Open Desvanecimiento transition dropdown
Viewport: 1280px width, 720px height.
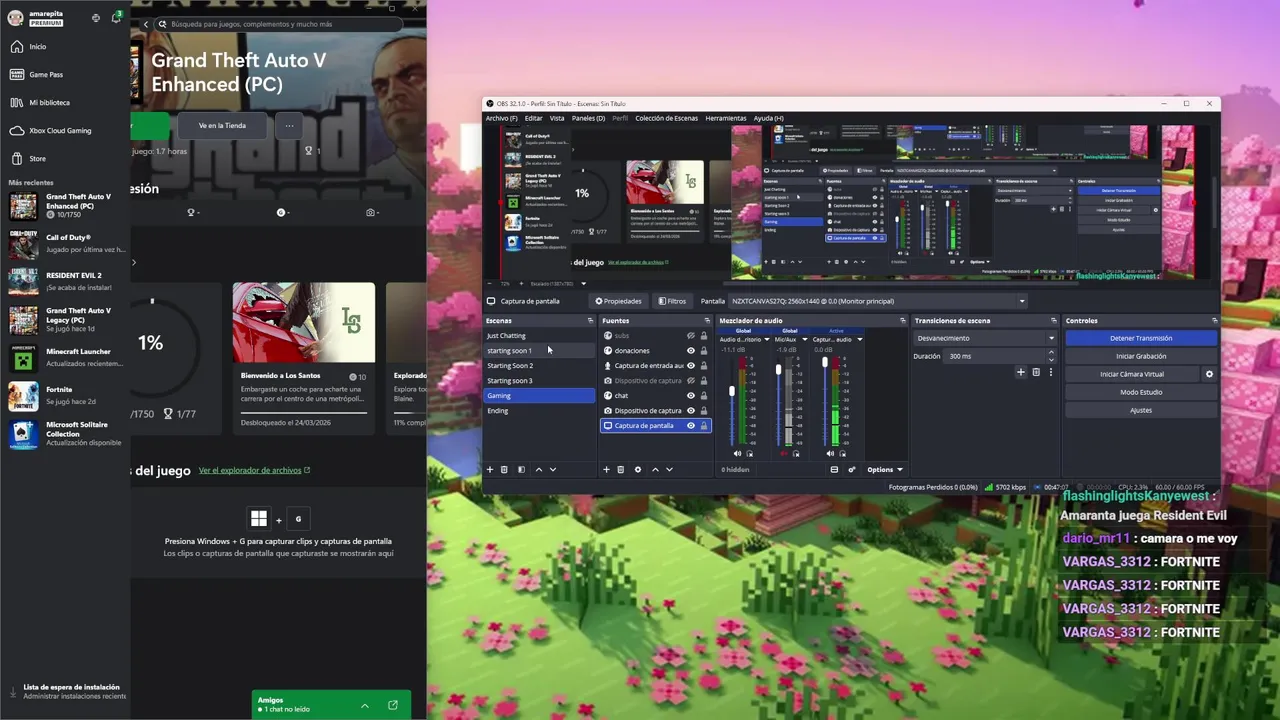point(985,338)
